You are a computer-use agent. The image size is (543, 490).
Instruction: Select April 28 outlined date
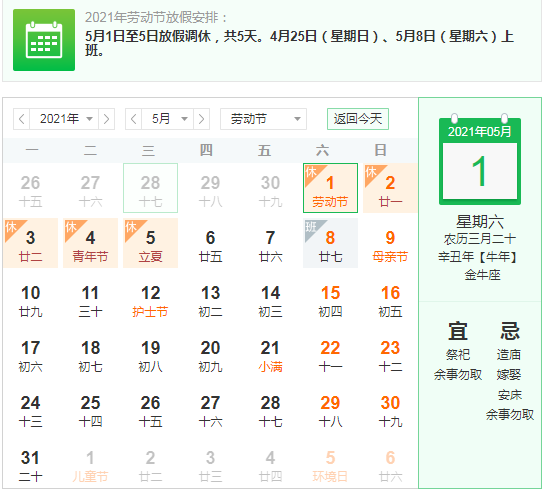pos(150,188)
